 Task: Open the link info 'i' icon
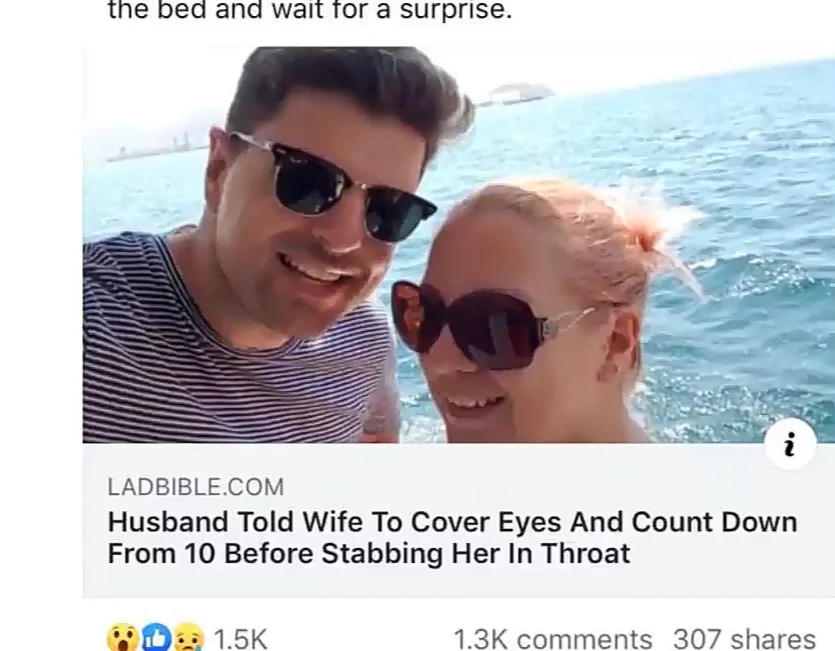point(790,444)
